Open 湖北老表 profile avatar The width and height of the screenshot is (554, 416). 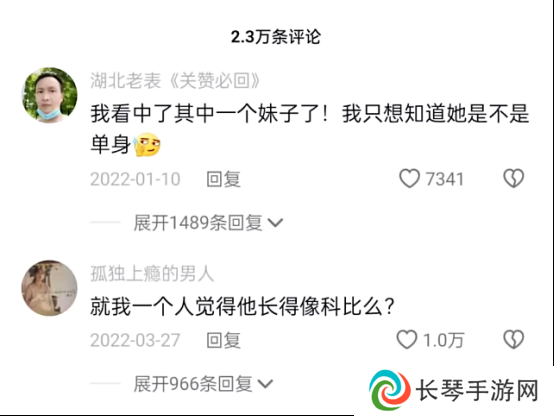point(49,95)
